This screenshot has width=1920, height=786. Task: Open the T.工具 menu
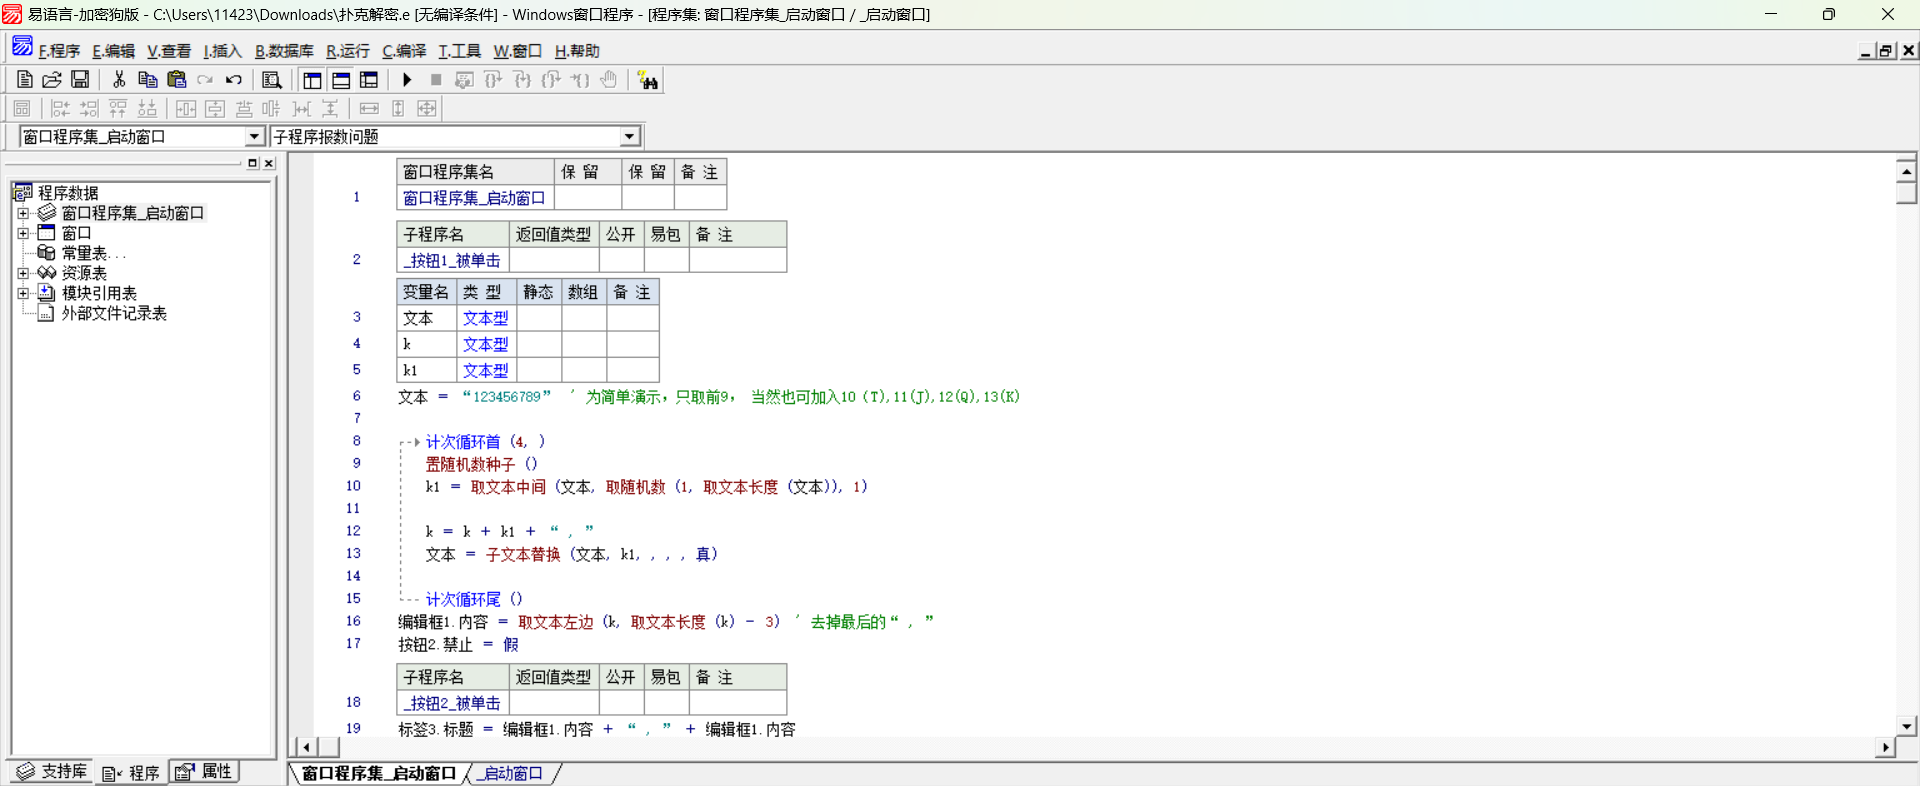(x=459, y=51)
